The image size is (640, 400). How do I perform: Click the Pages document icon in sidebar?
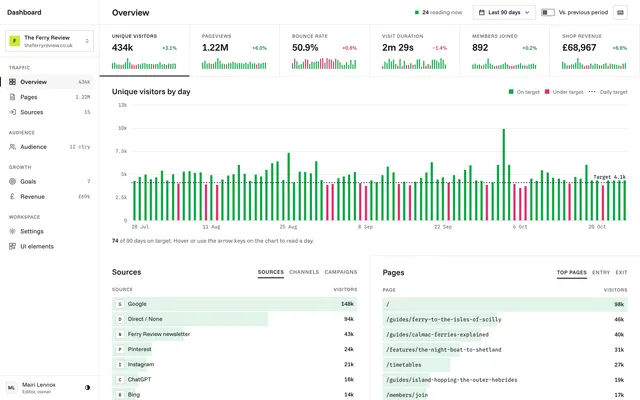tap(12, 97)
